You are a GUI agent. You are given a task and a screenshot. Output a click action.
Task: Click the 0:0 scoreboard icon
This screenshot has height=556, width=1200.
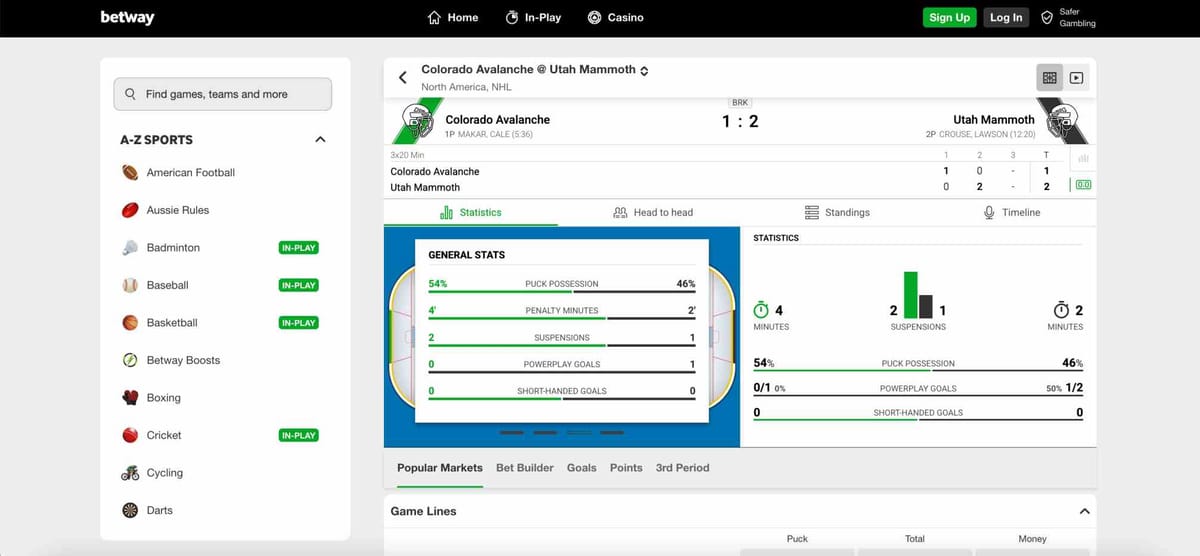(1083, 185)
